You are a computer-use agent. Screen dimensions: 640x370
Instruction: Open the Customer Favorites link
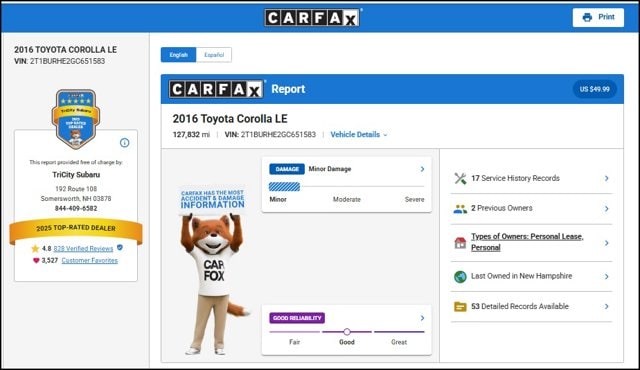point(89,260)
